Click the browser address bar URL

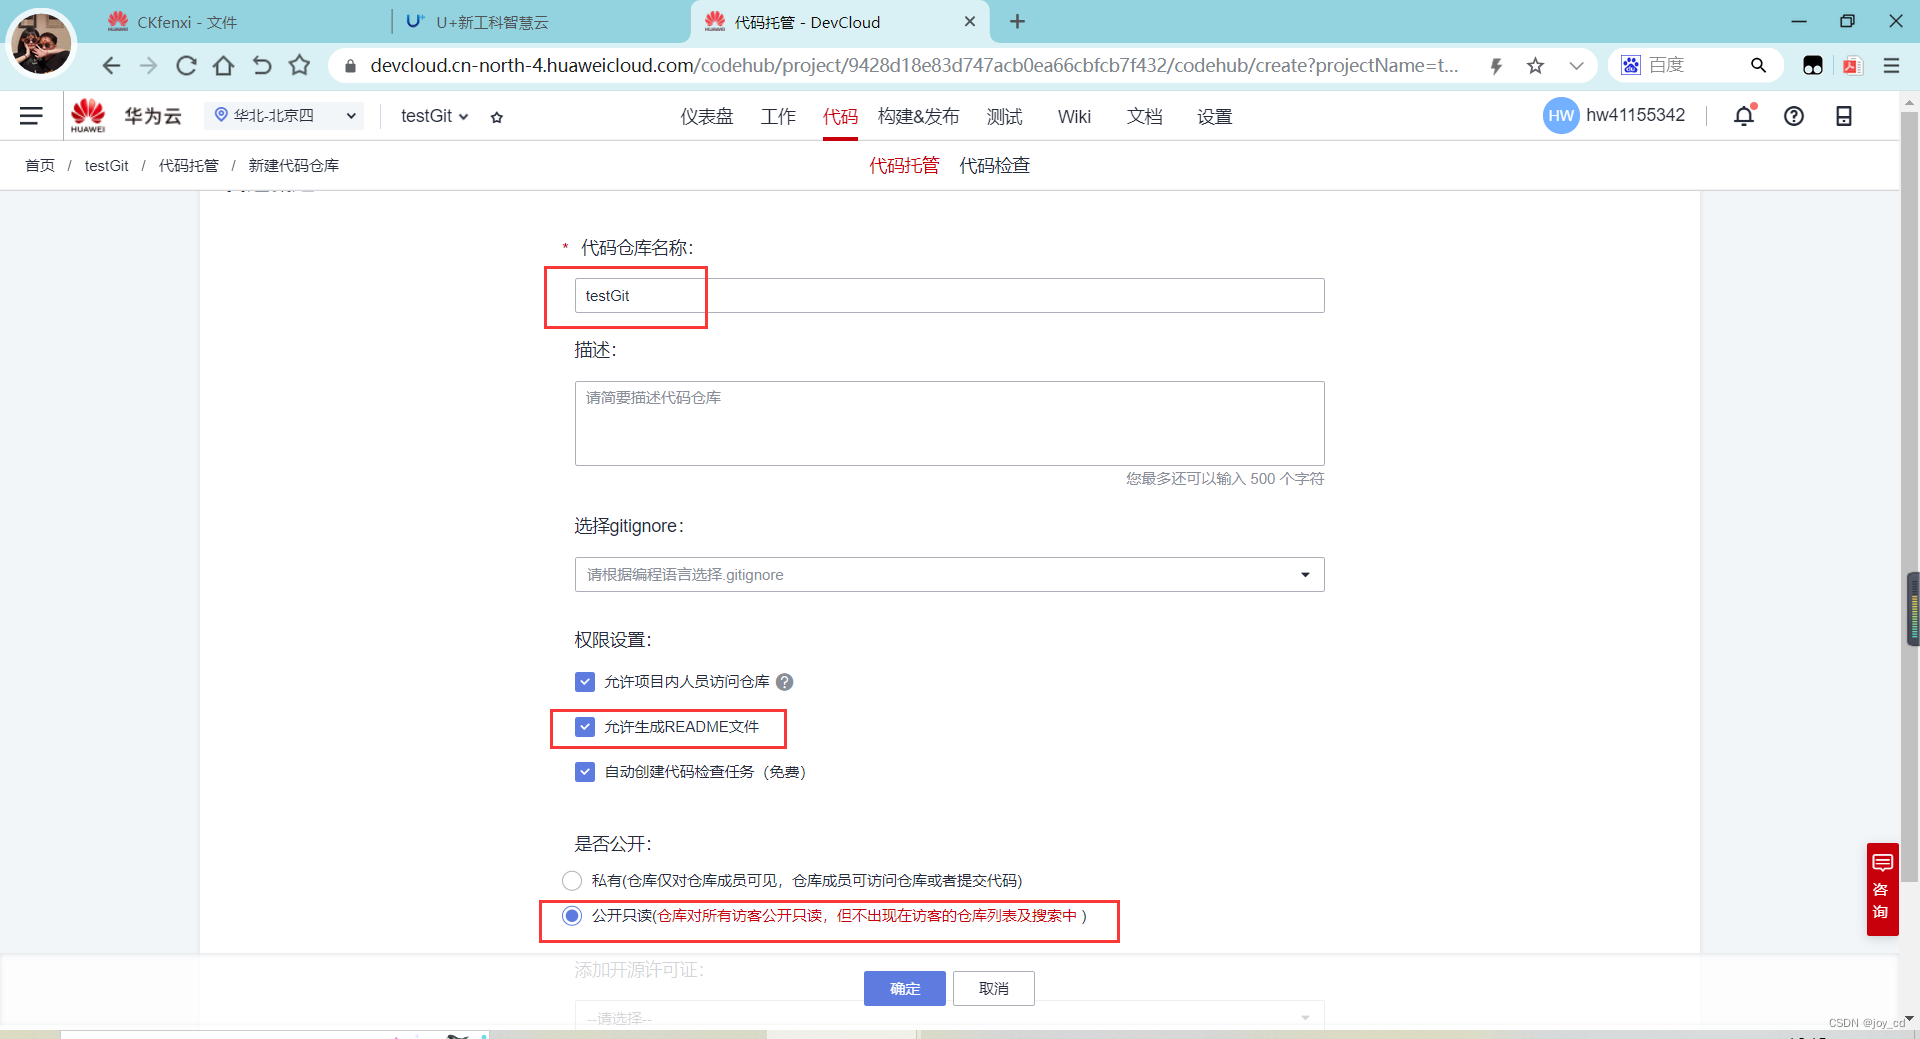pos(914,66)
